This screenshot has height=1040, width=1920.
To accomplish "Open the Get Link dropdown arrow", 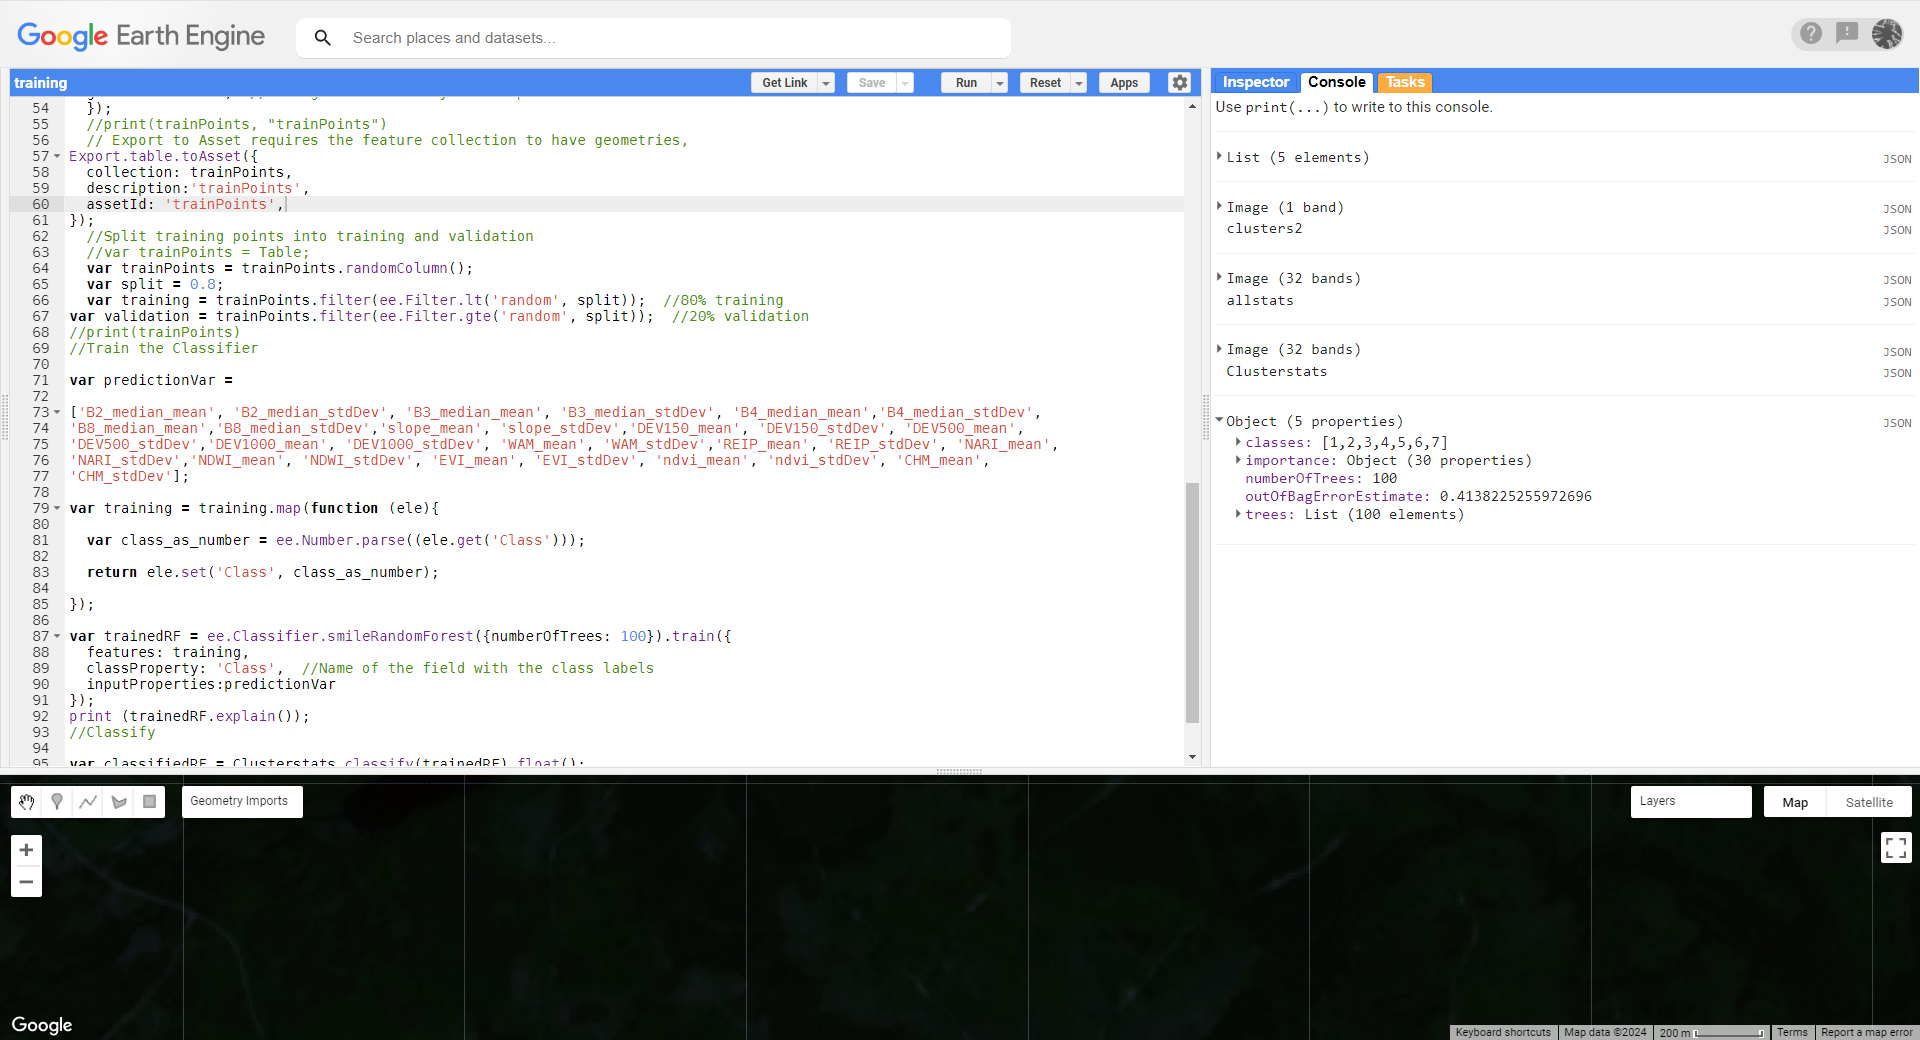I will click(x=826, y=83).
